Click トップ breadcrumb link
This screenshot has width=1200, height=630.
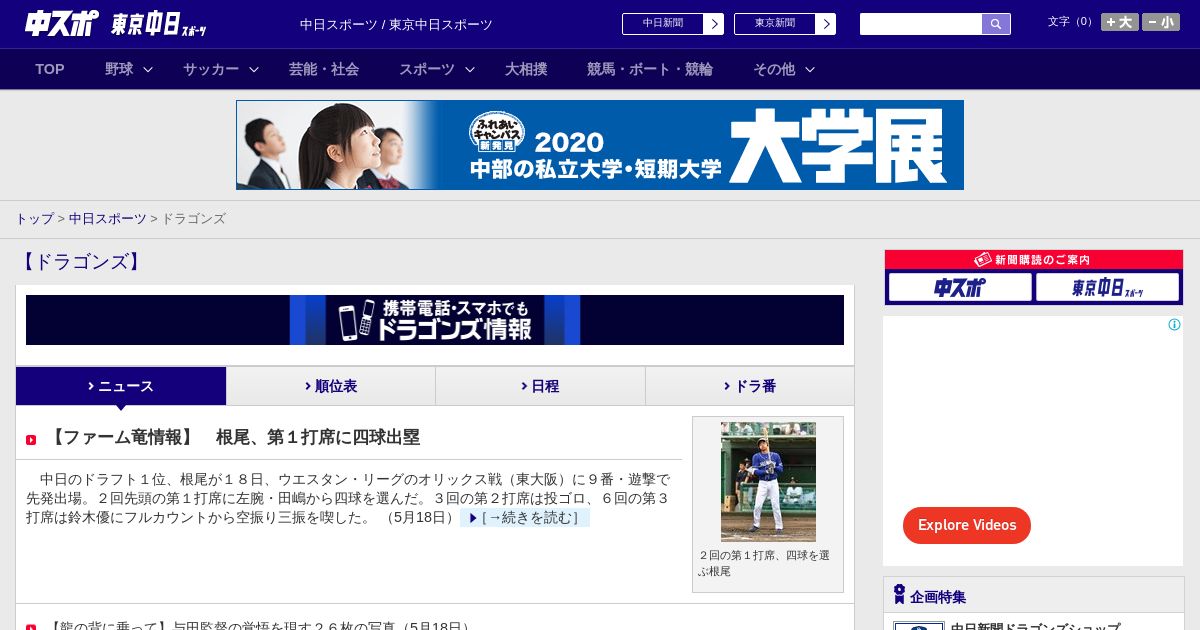click(34, 218)
